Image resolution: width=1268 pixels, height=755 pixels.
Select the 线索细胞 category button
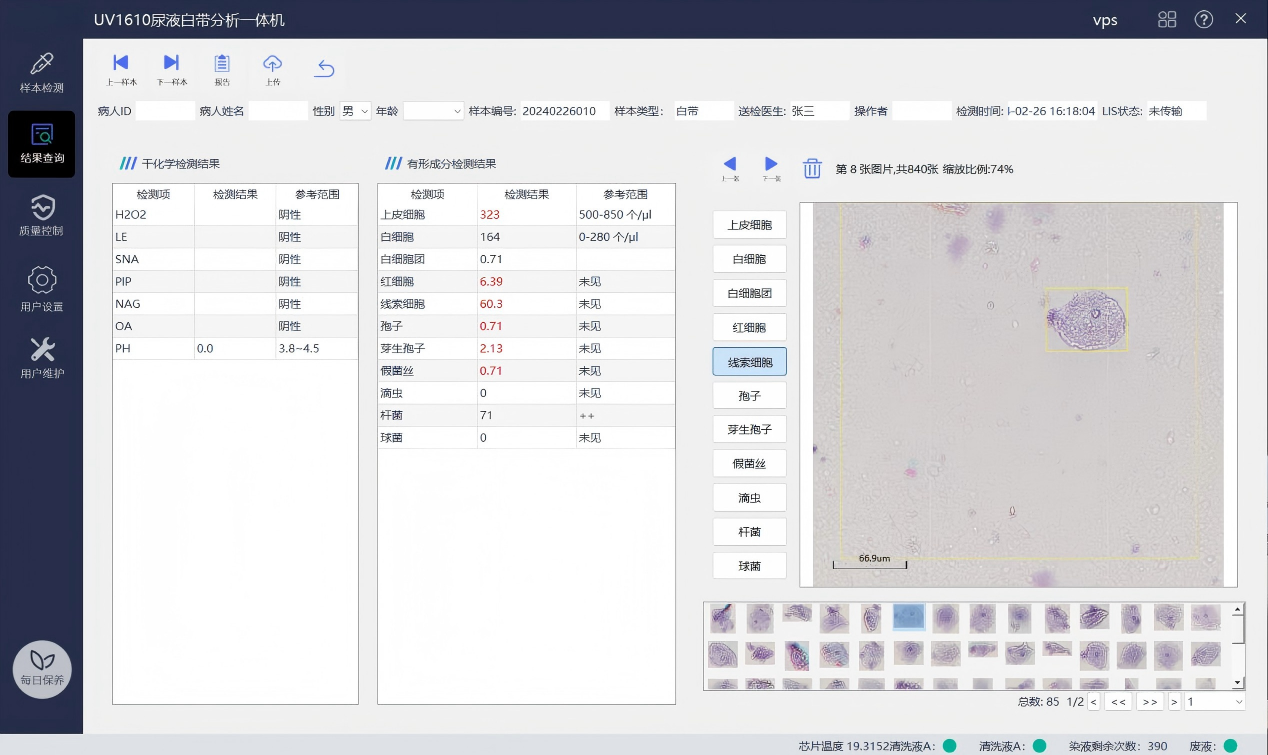[x=749, y=362]
